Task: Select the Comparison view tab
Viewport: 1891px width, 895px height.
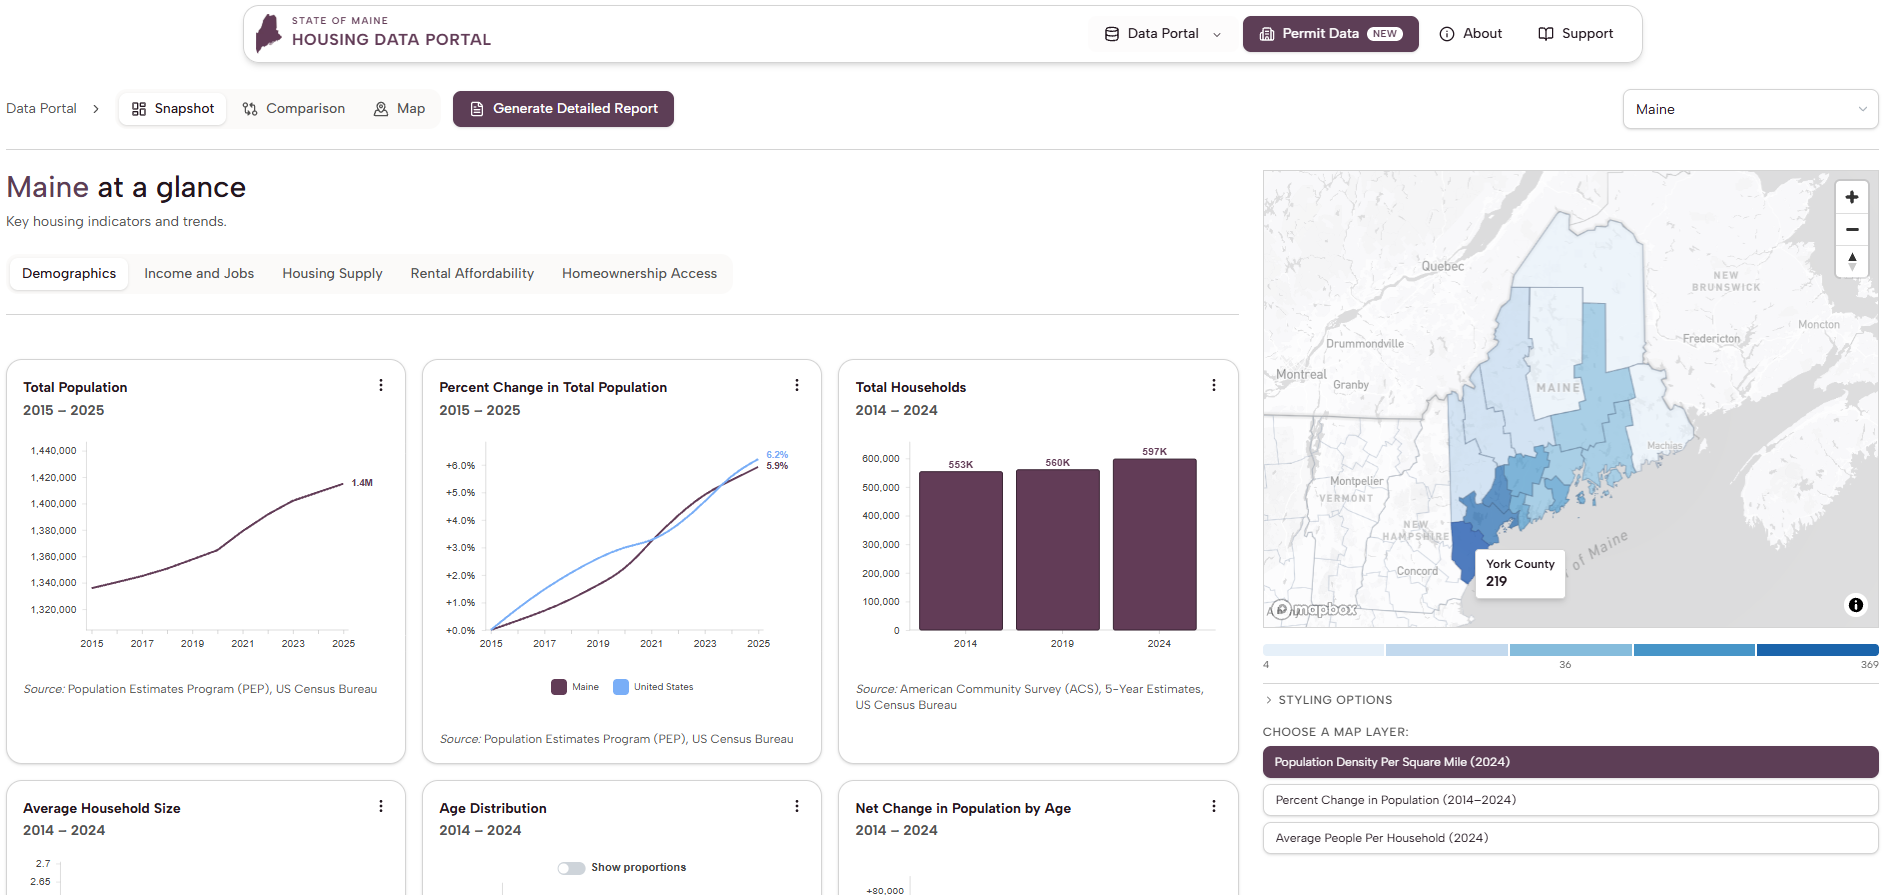Action: pyautogui.click(x=294, y=109)
